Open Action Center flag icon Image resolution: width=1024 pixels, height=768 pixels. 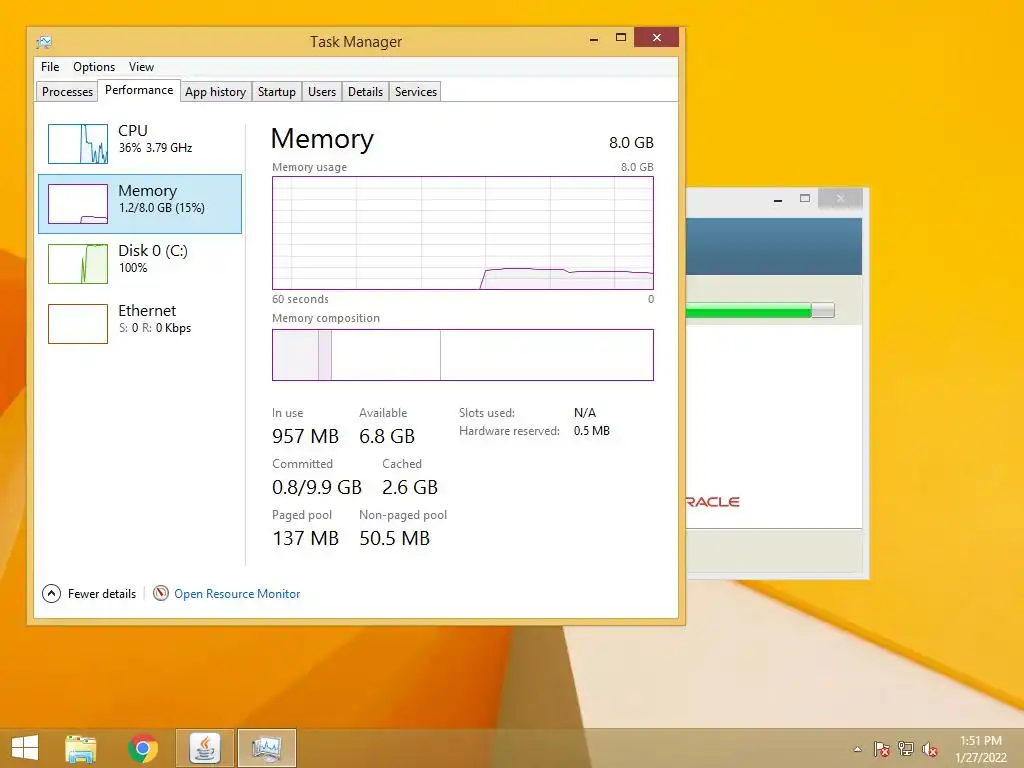pos(881,749)
